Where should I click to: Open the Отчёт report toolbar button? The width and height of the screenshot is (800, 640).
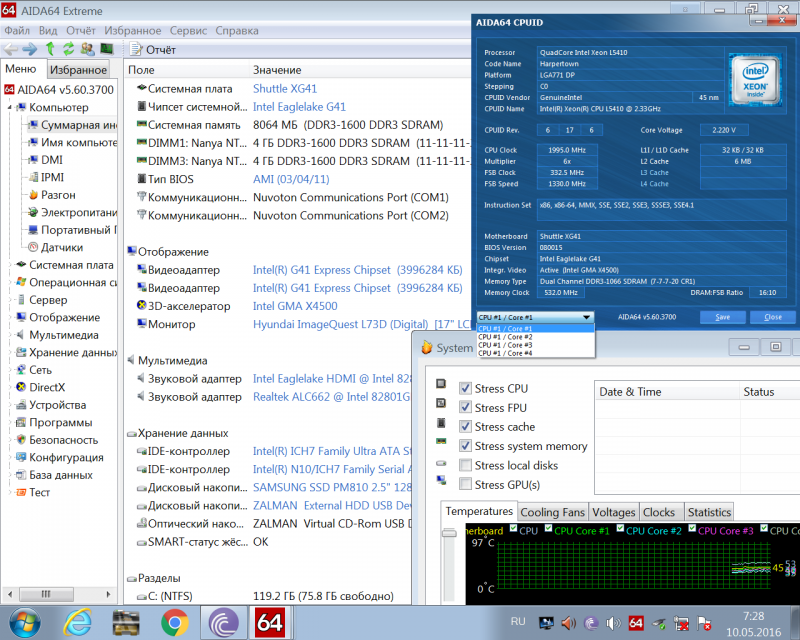(x=152, y=49)
